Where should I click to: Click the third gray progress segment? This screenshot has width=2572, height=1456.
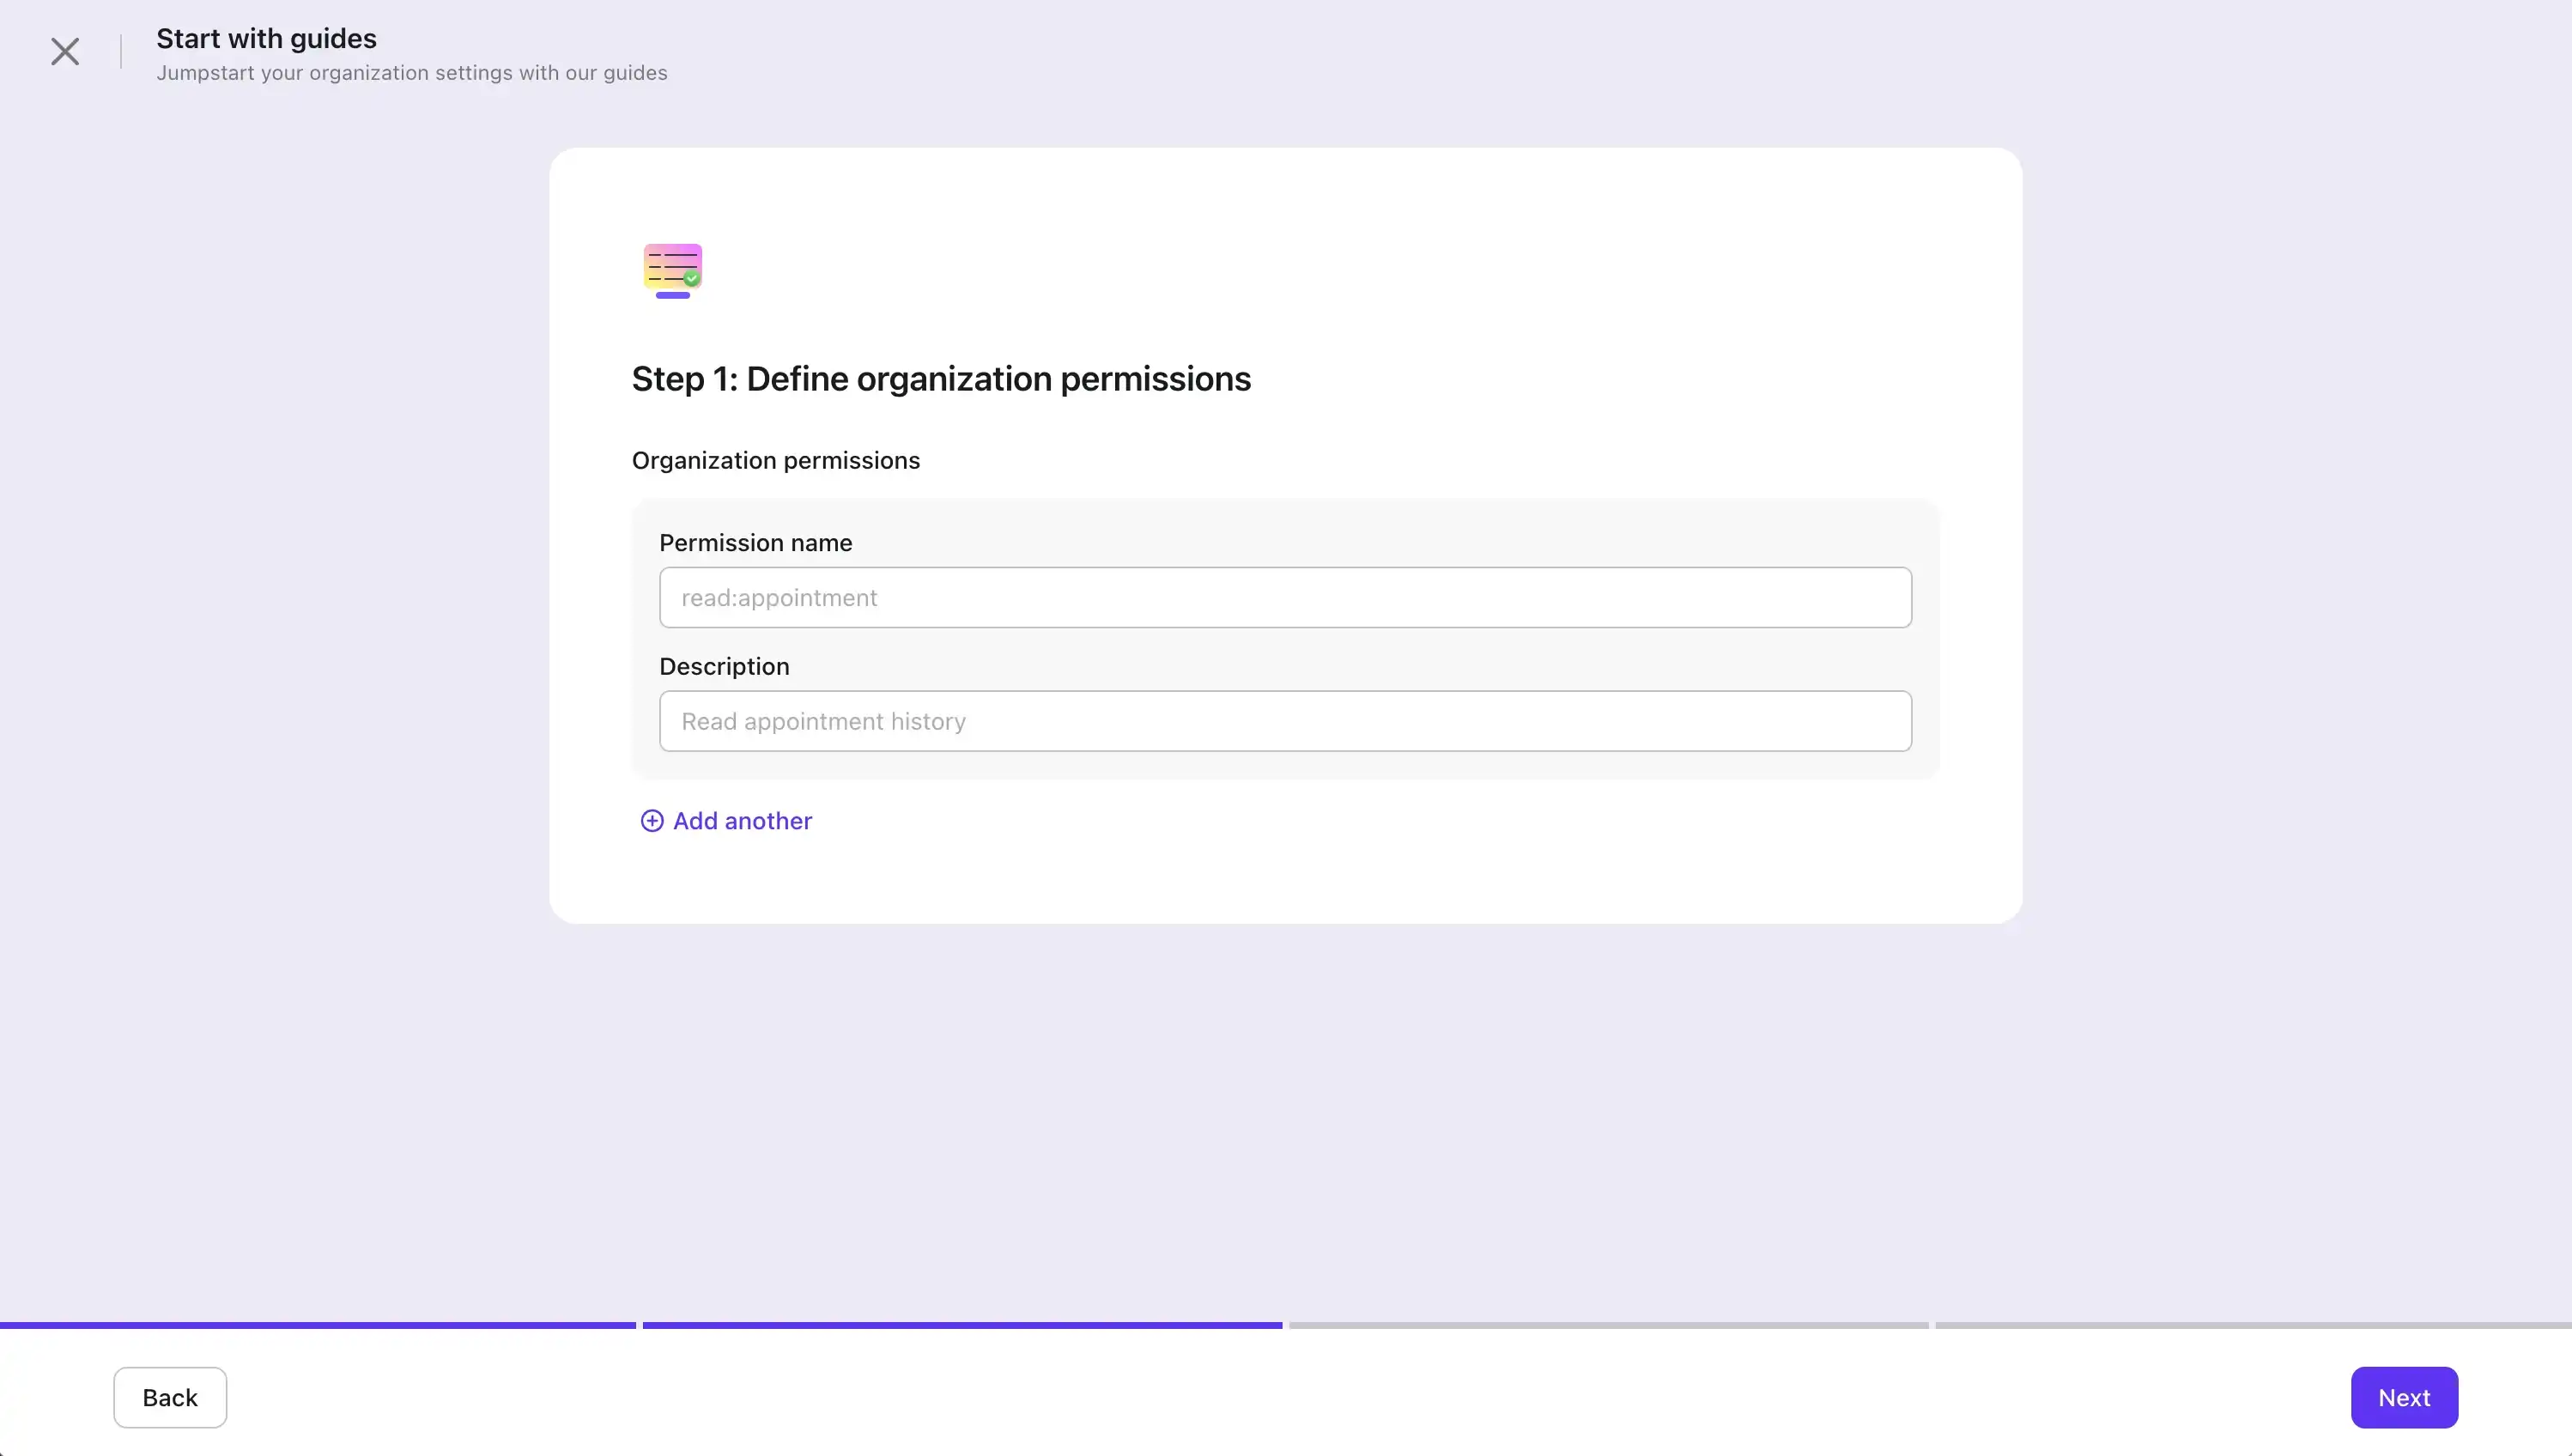tap(1608, 1325)
